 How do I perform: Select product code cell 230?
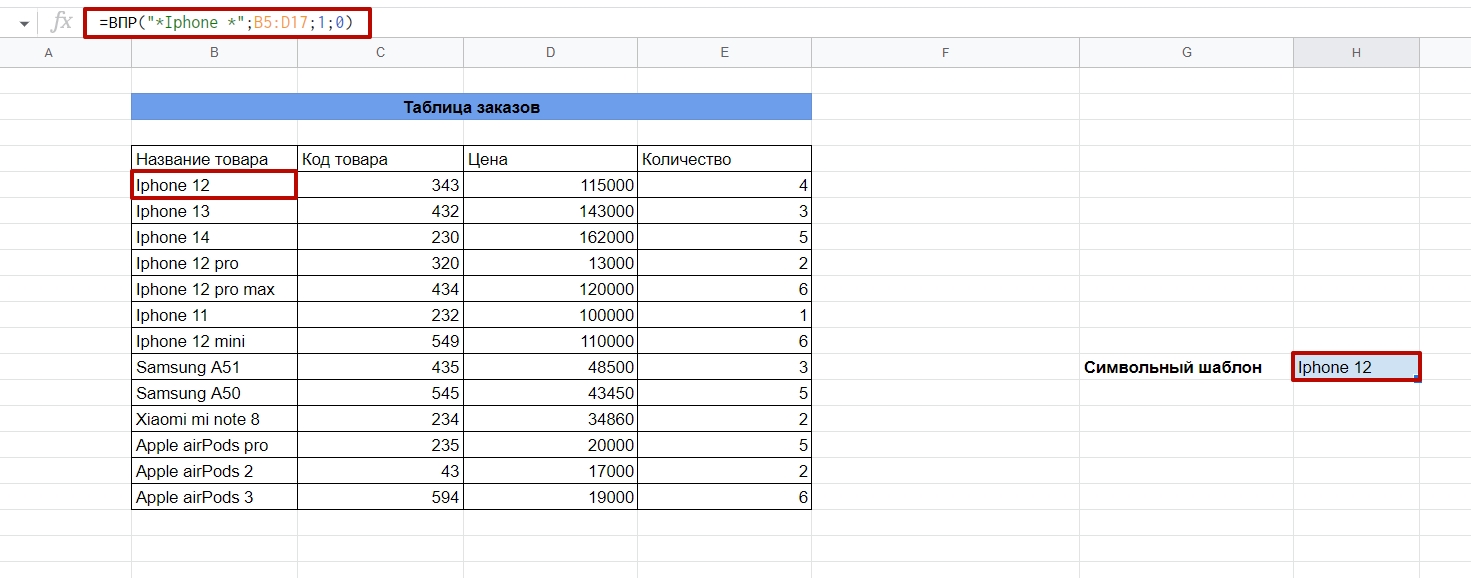point(380,237)
